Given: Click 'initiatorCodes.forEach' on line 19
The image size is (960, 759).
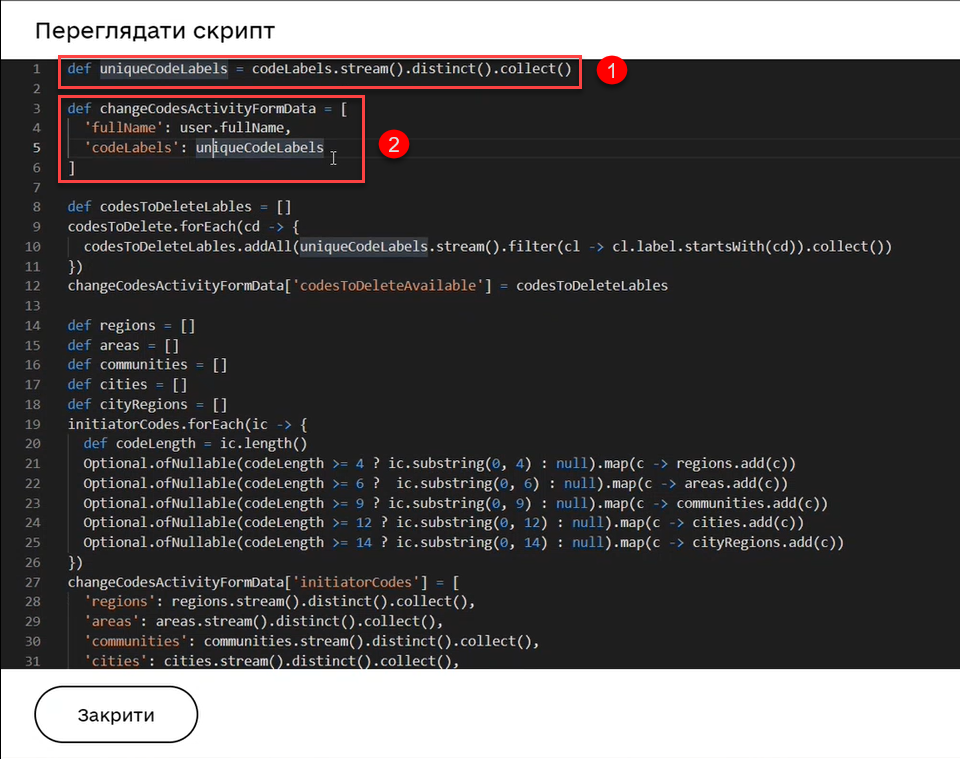Looking at the screenshot, I should click(156, 424).
